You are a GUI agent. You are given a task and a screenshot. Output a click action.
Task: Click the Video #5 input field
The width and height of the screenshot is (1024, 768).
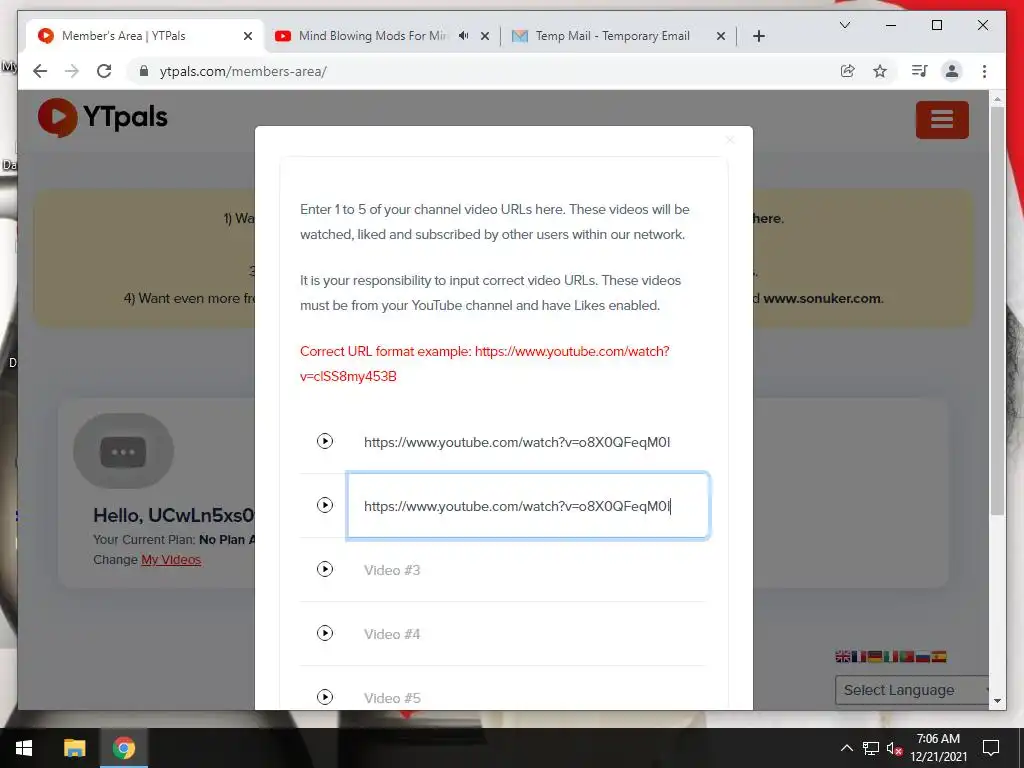(x=528, y=697)
